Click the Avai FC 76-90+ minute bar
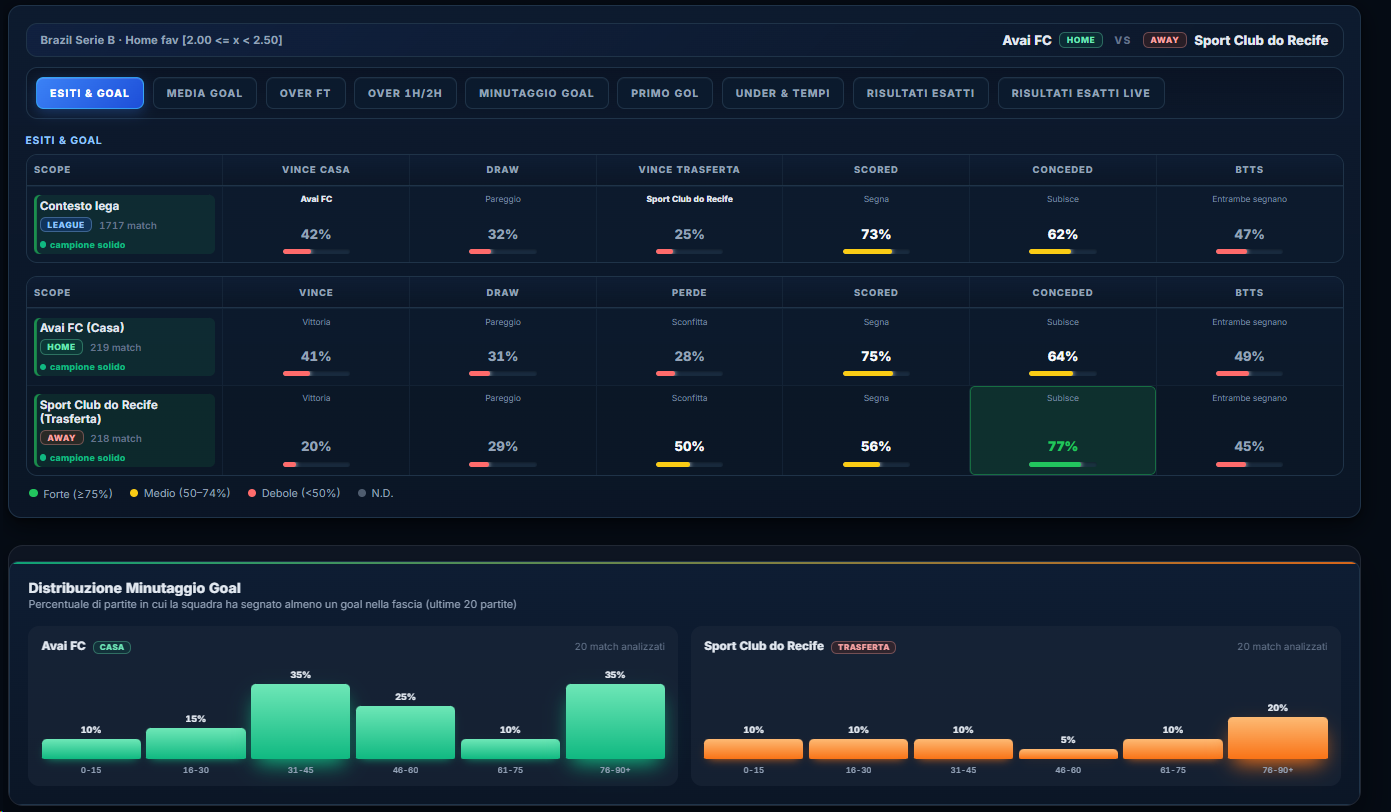Image resolution: width=1391 pixels, height=812 pixels. coord(615,722)
